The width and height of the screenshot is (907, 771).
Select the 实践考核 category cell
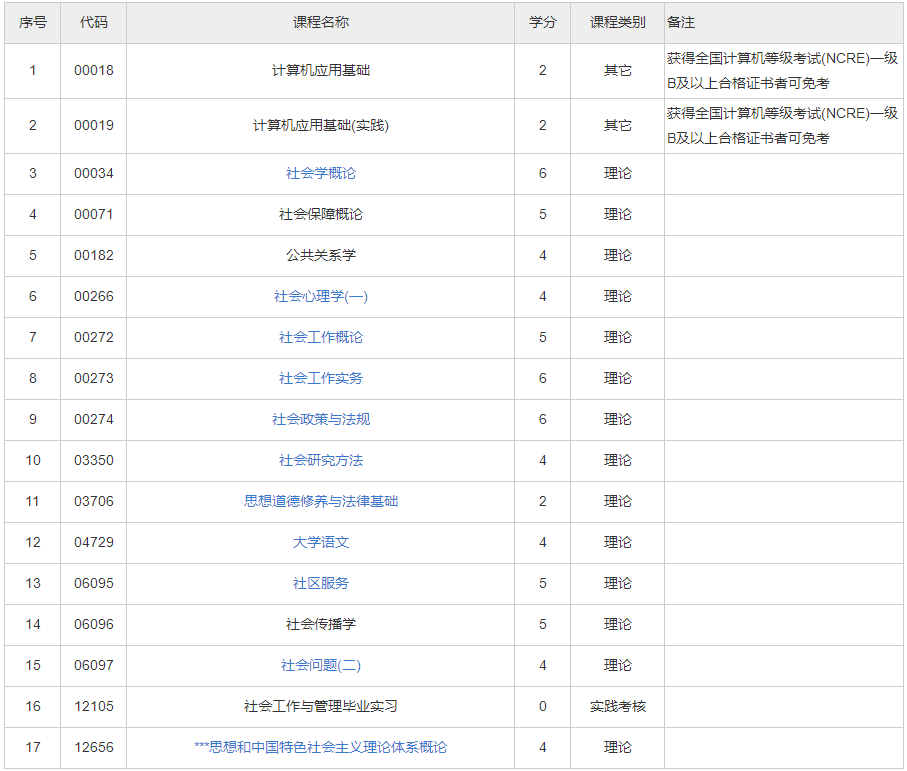point(617,707)
